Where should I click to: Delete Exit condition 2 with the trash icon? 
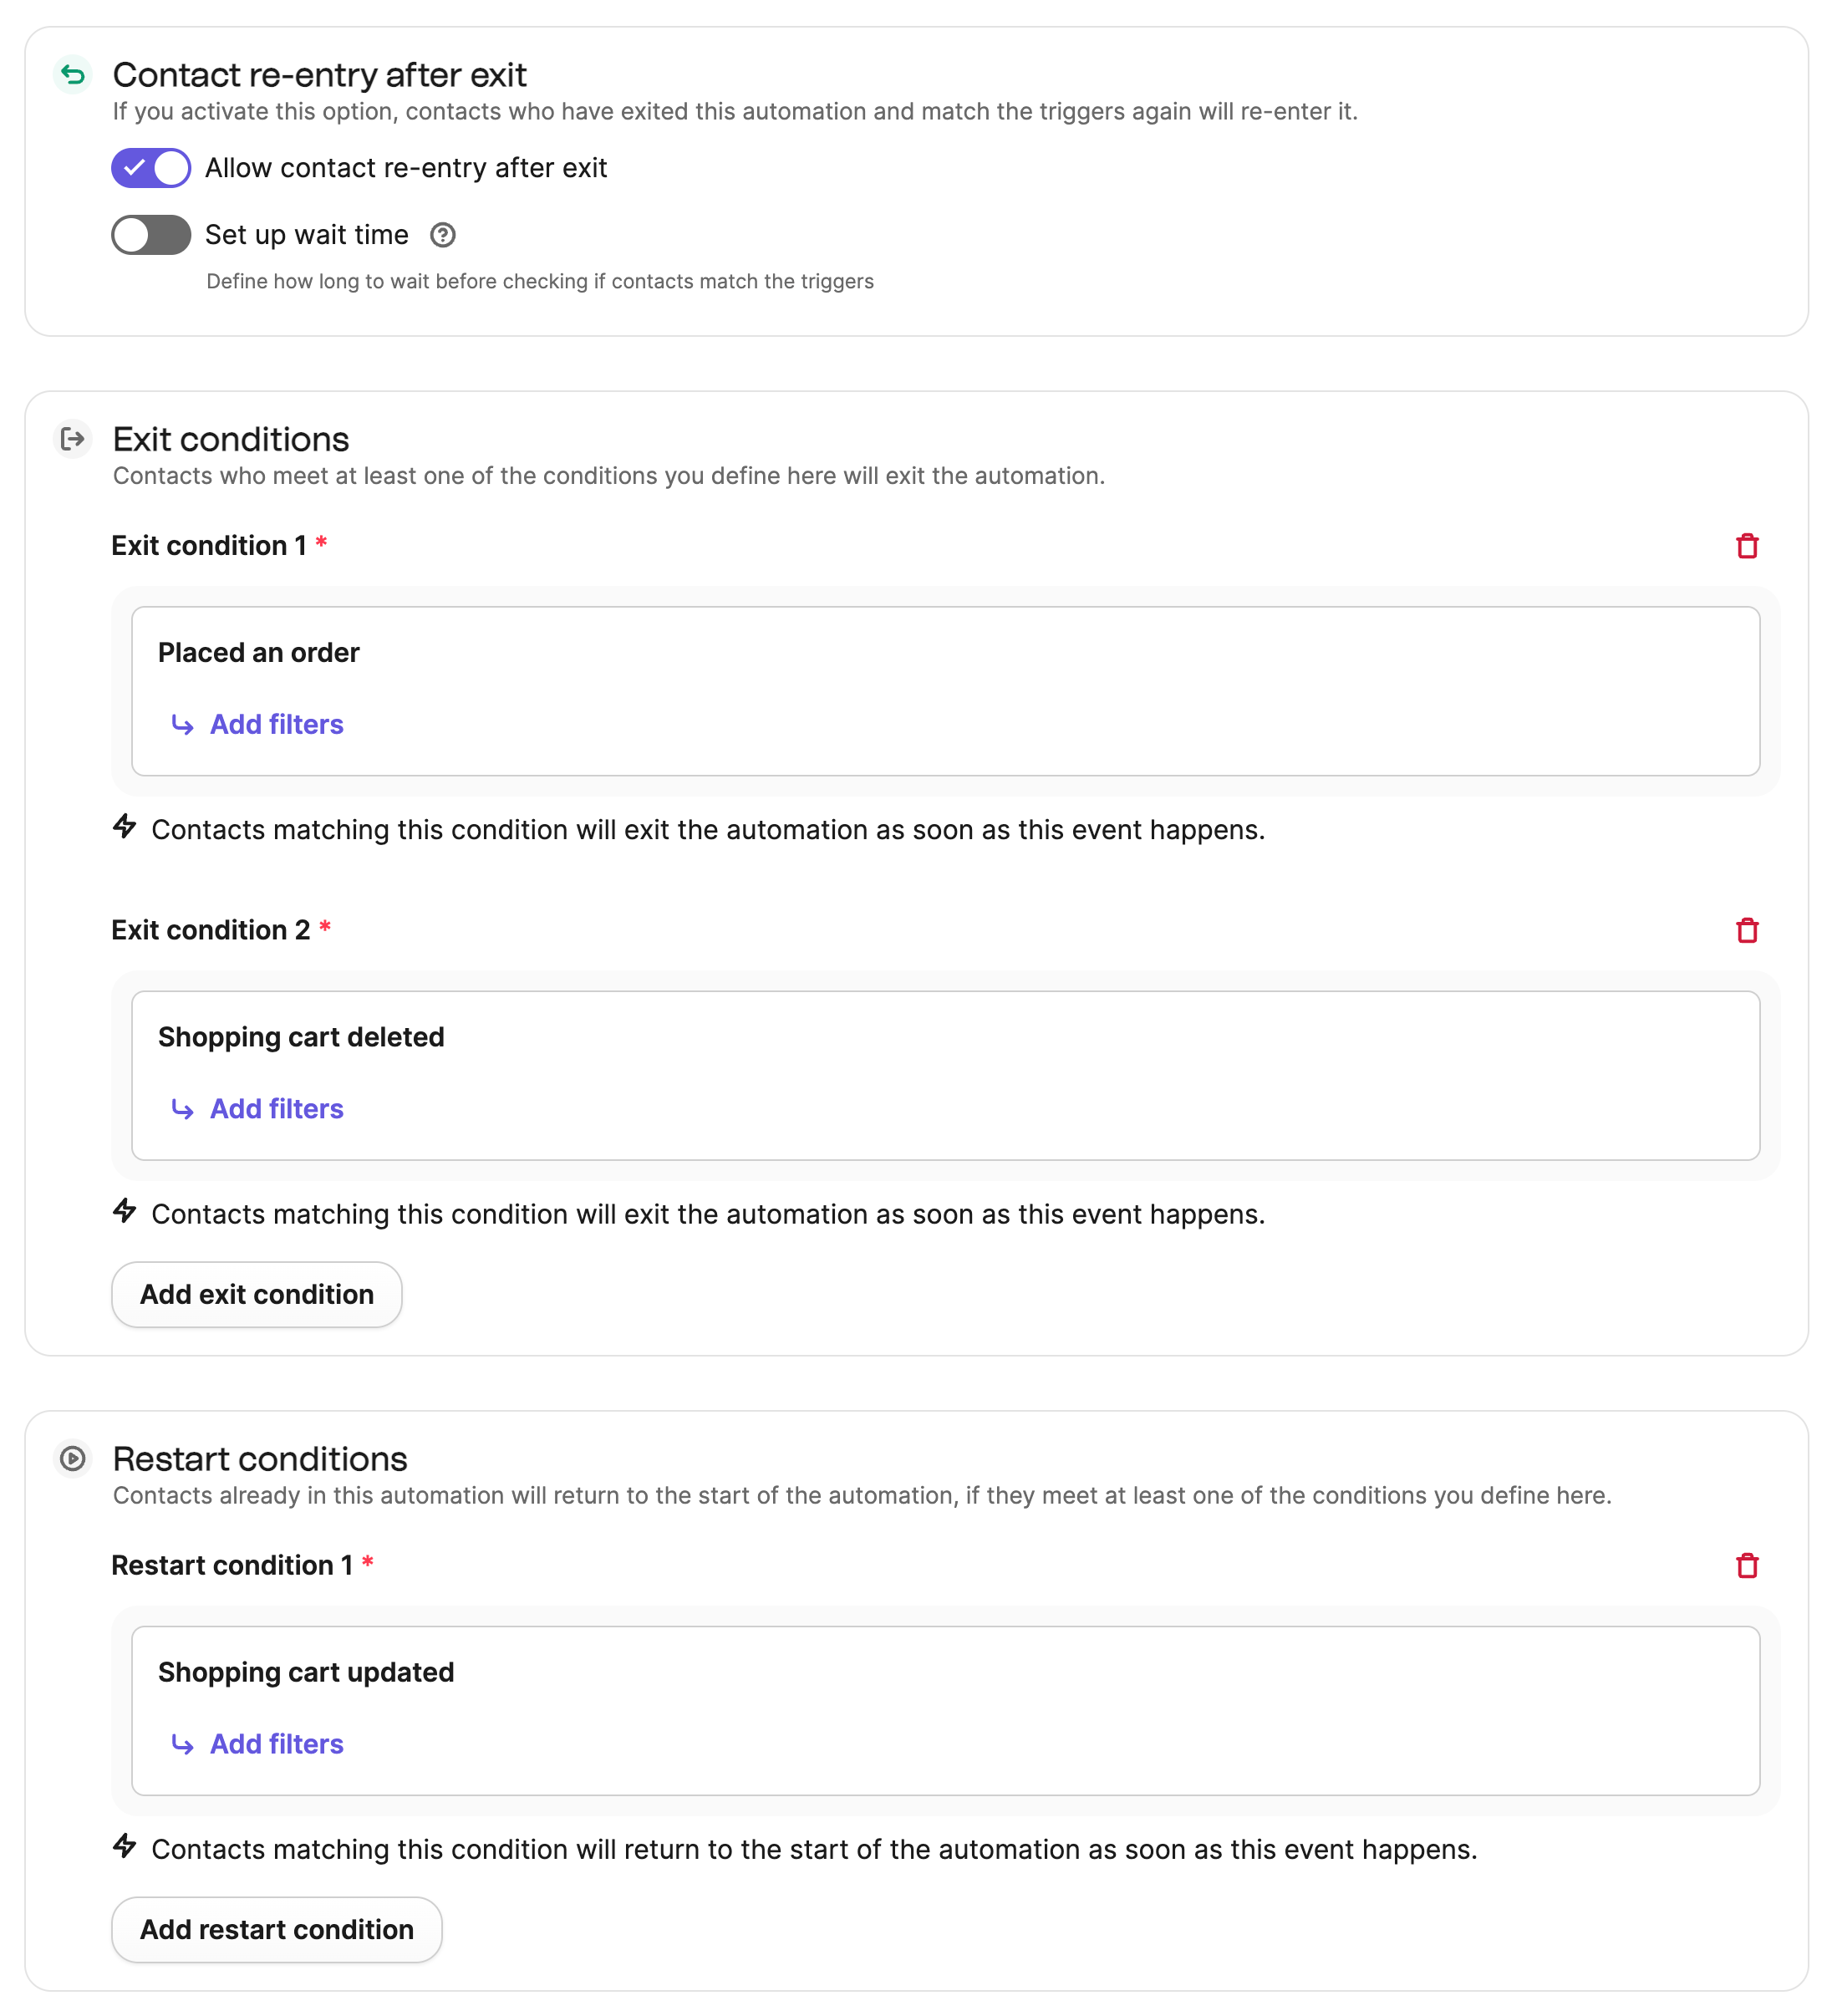(1748, 931)
